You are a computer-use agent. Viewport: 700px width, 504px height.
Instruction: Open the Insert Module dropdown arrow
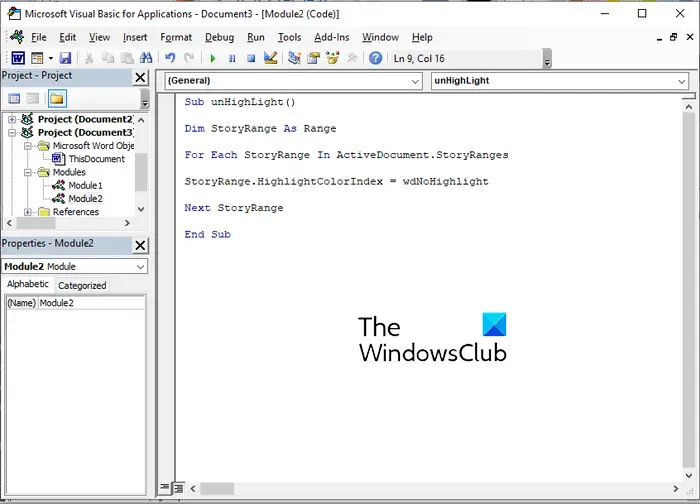point(50,58)
